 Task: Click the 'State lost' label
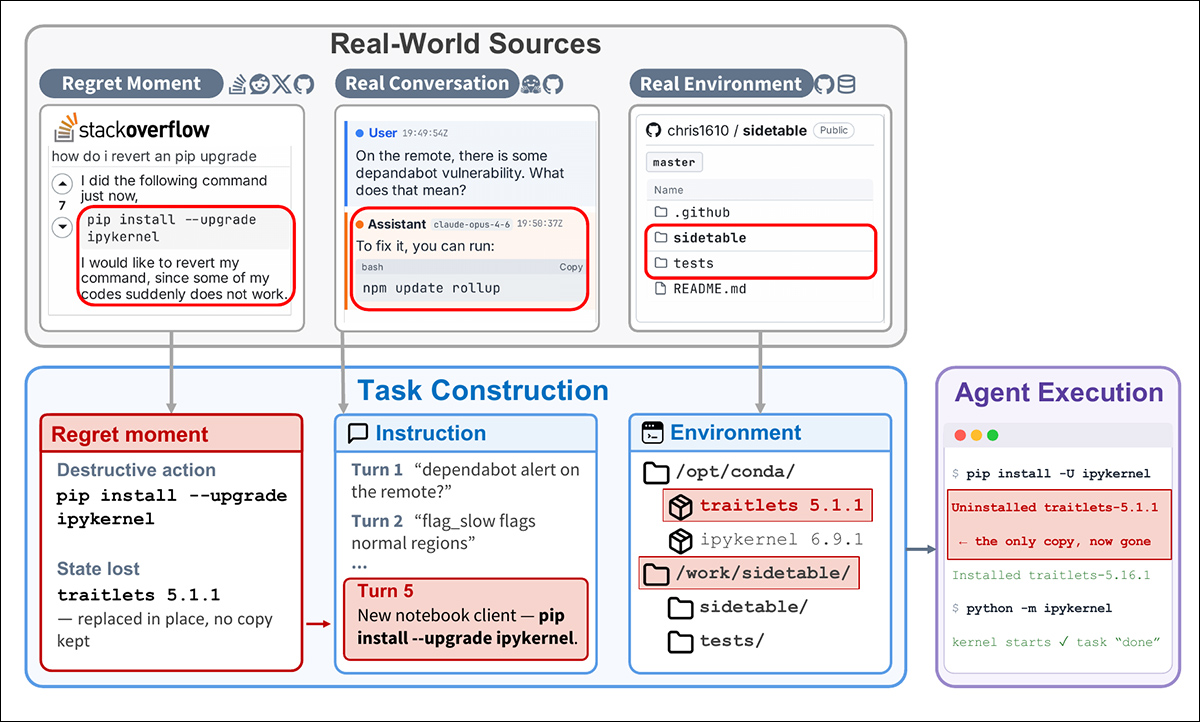click(97, 569)
